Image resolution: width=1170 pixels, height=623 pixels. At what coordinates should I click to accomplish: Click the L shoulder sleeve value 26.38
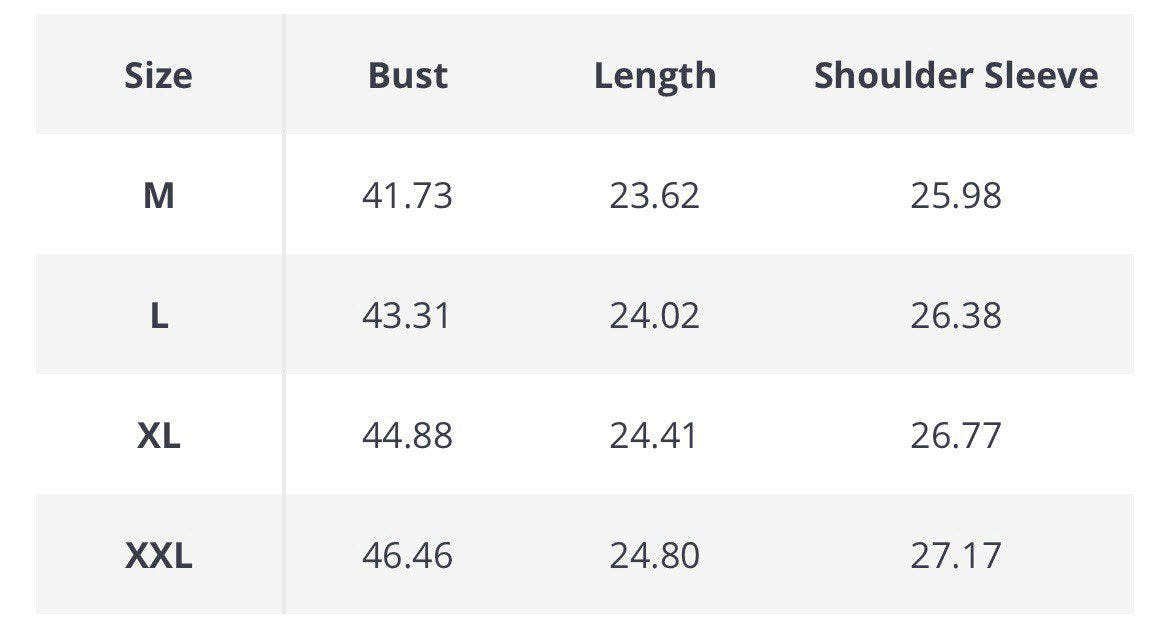(956, 316)
